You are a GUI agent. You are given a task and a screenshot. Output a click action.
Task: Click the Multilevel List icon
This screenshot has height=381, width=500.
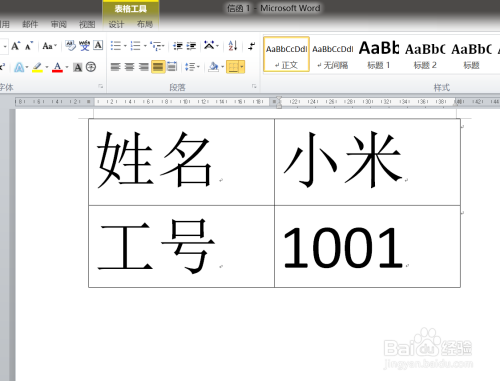(155, 46)
